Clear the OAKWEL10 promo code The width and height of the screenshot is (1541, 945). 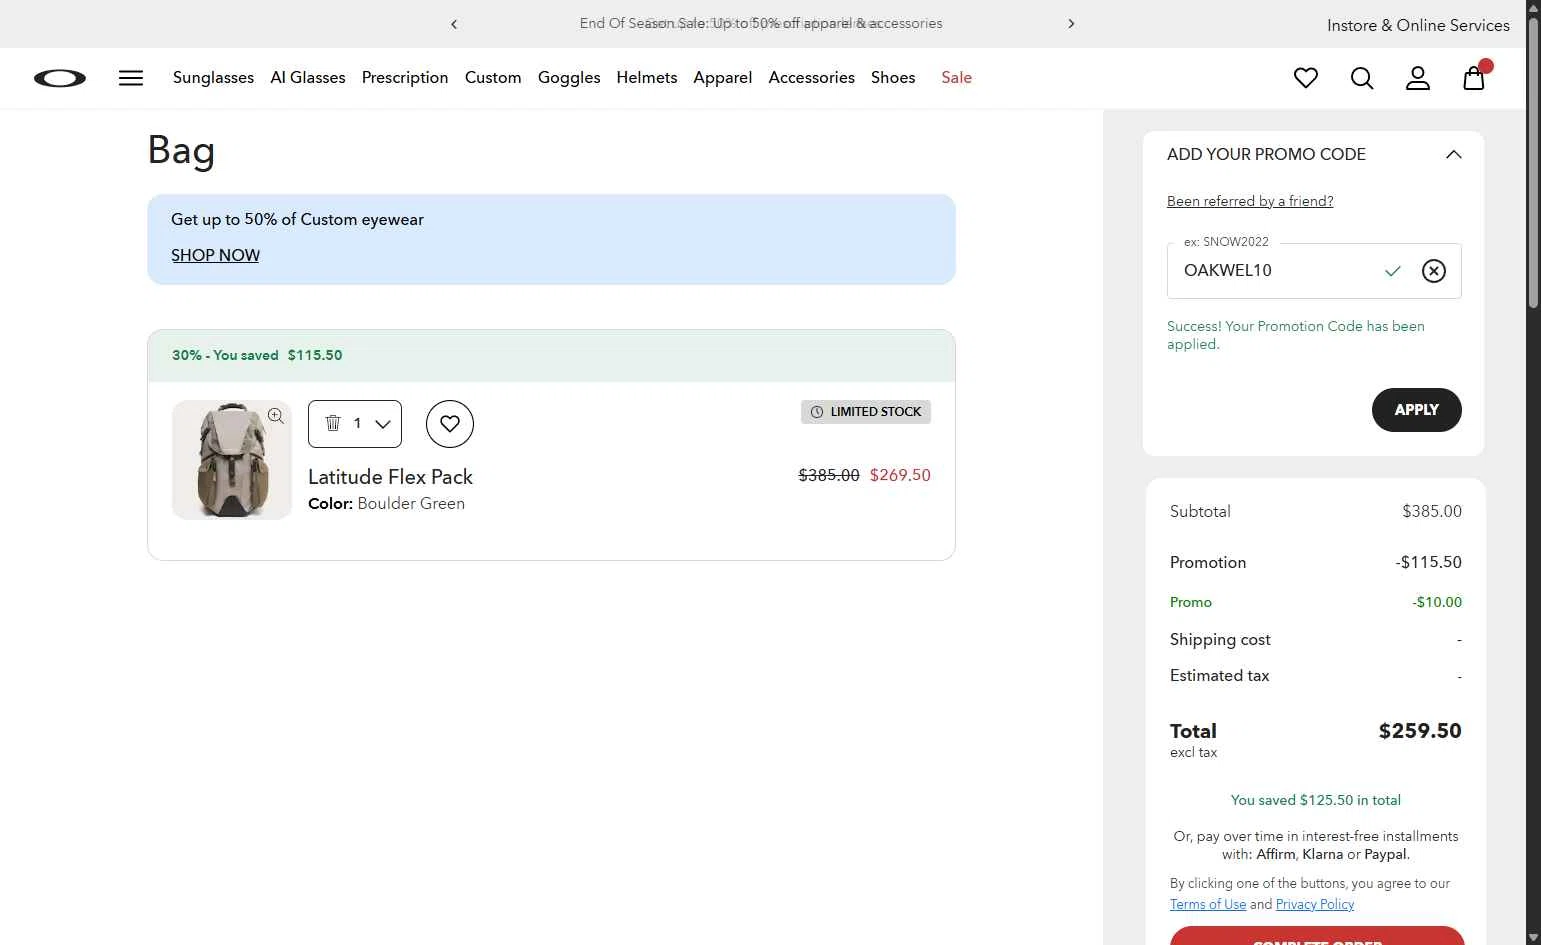pyautogui.click(x=1434, y=271)
